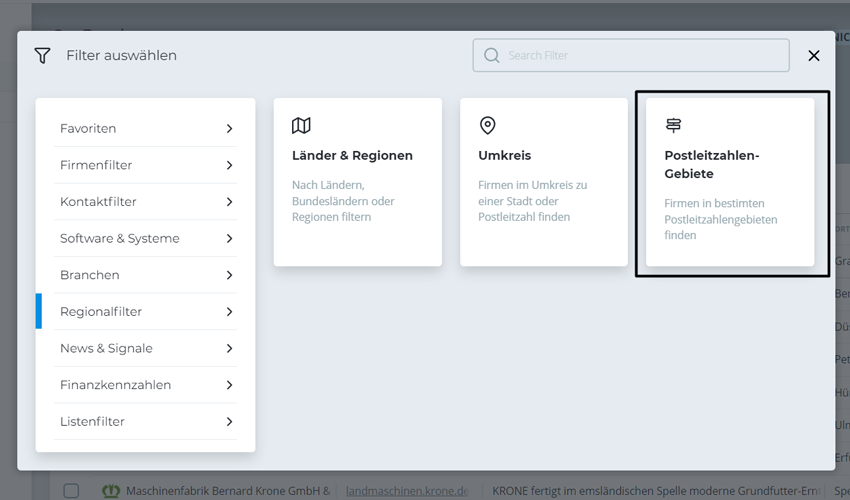Click the funnel filter icon
The image size is (850, 500).
pyautogui.click(x=42, y=56)
